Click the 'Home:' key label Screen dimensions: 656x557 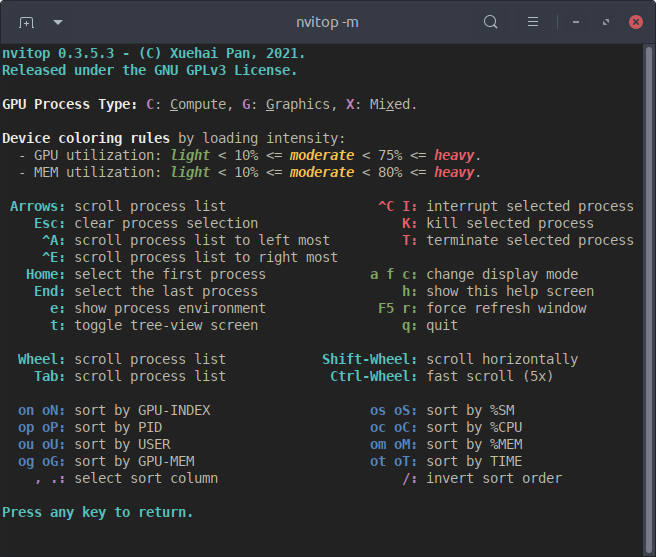46,275
